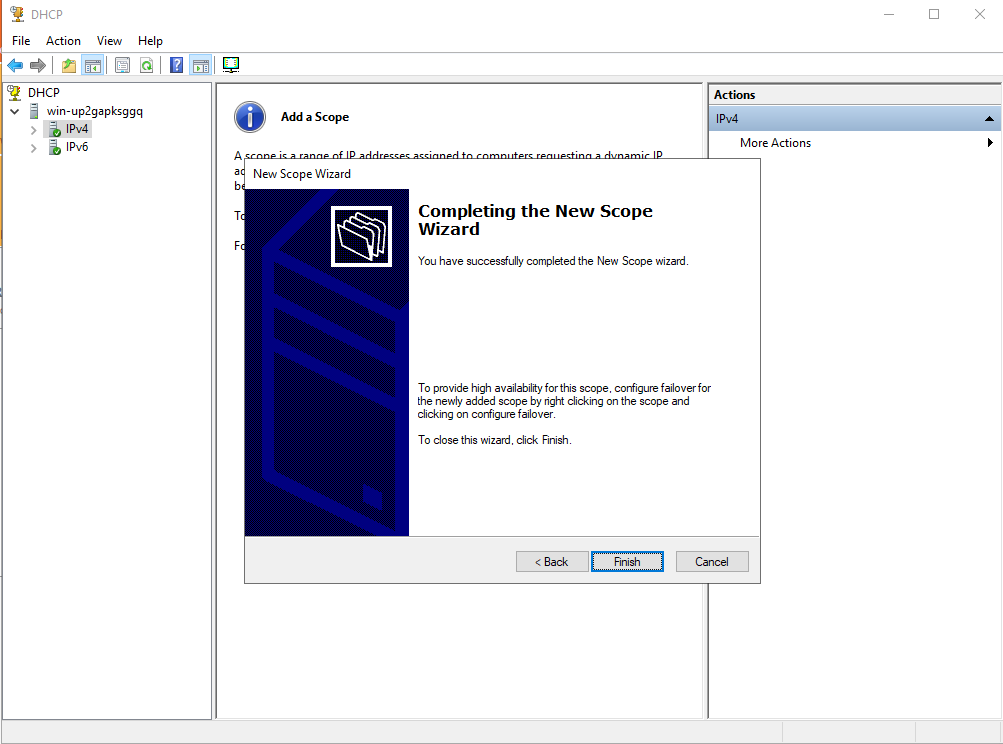The width and height of the screenshot is (1003, 744).
Task: Click Finish to close the wizard
Action: (627, 562)
